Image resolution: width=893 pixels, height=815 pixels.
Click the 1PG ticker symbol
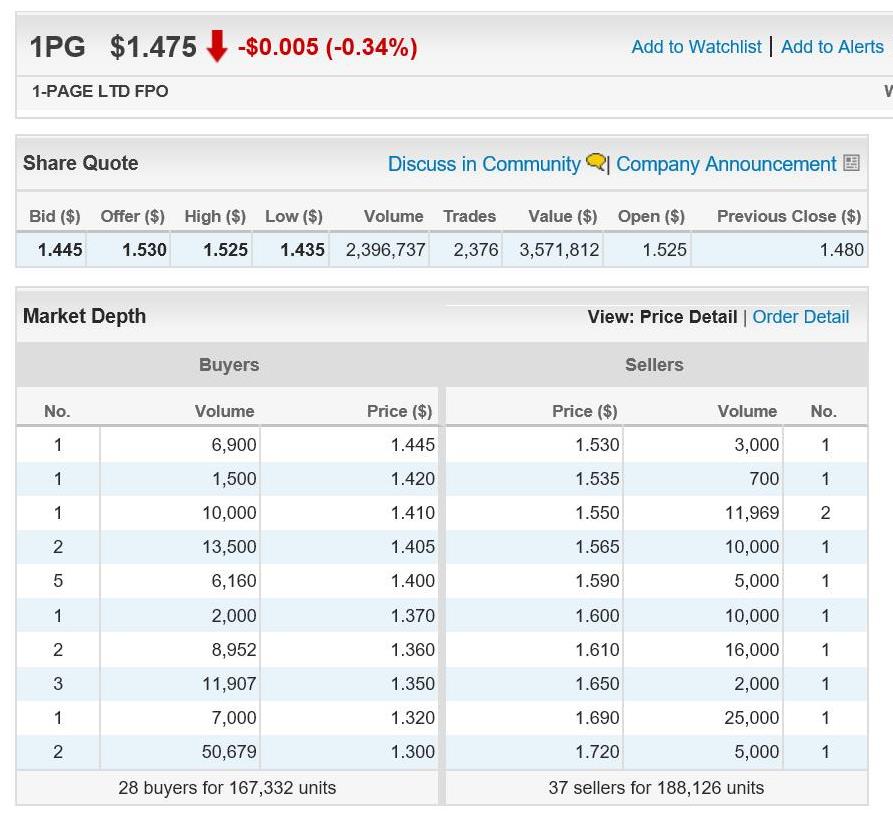(x=58, y=47)
